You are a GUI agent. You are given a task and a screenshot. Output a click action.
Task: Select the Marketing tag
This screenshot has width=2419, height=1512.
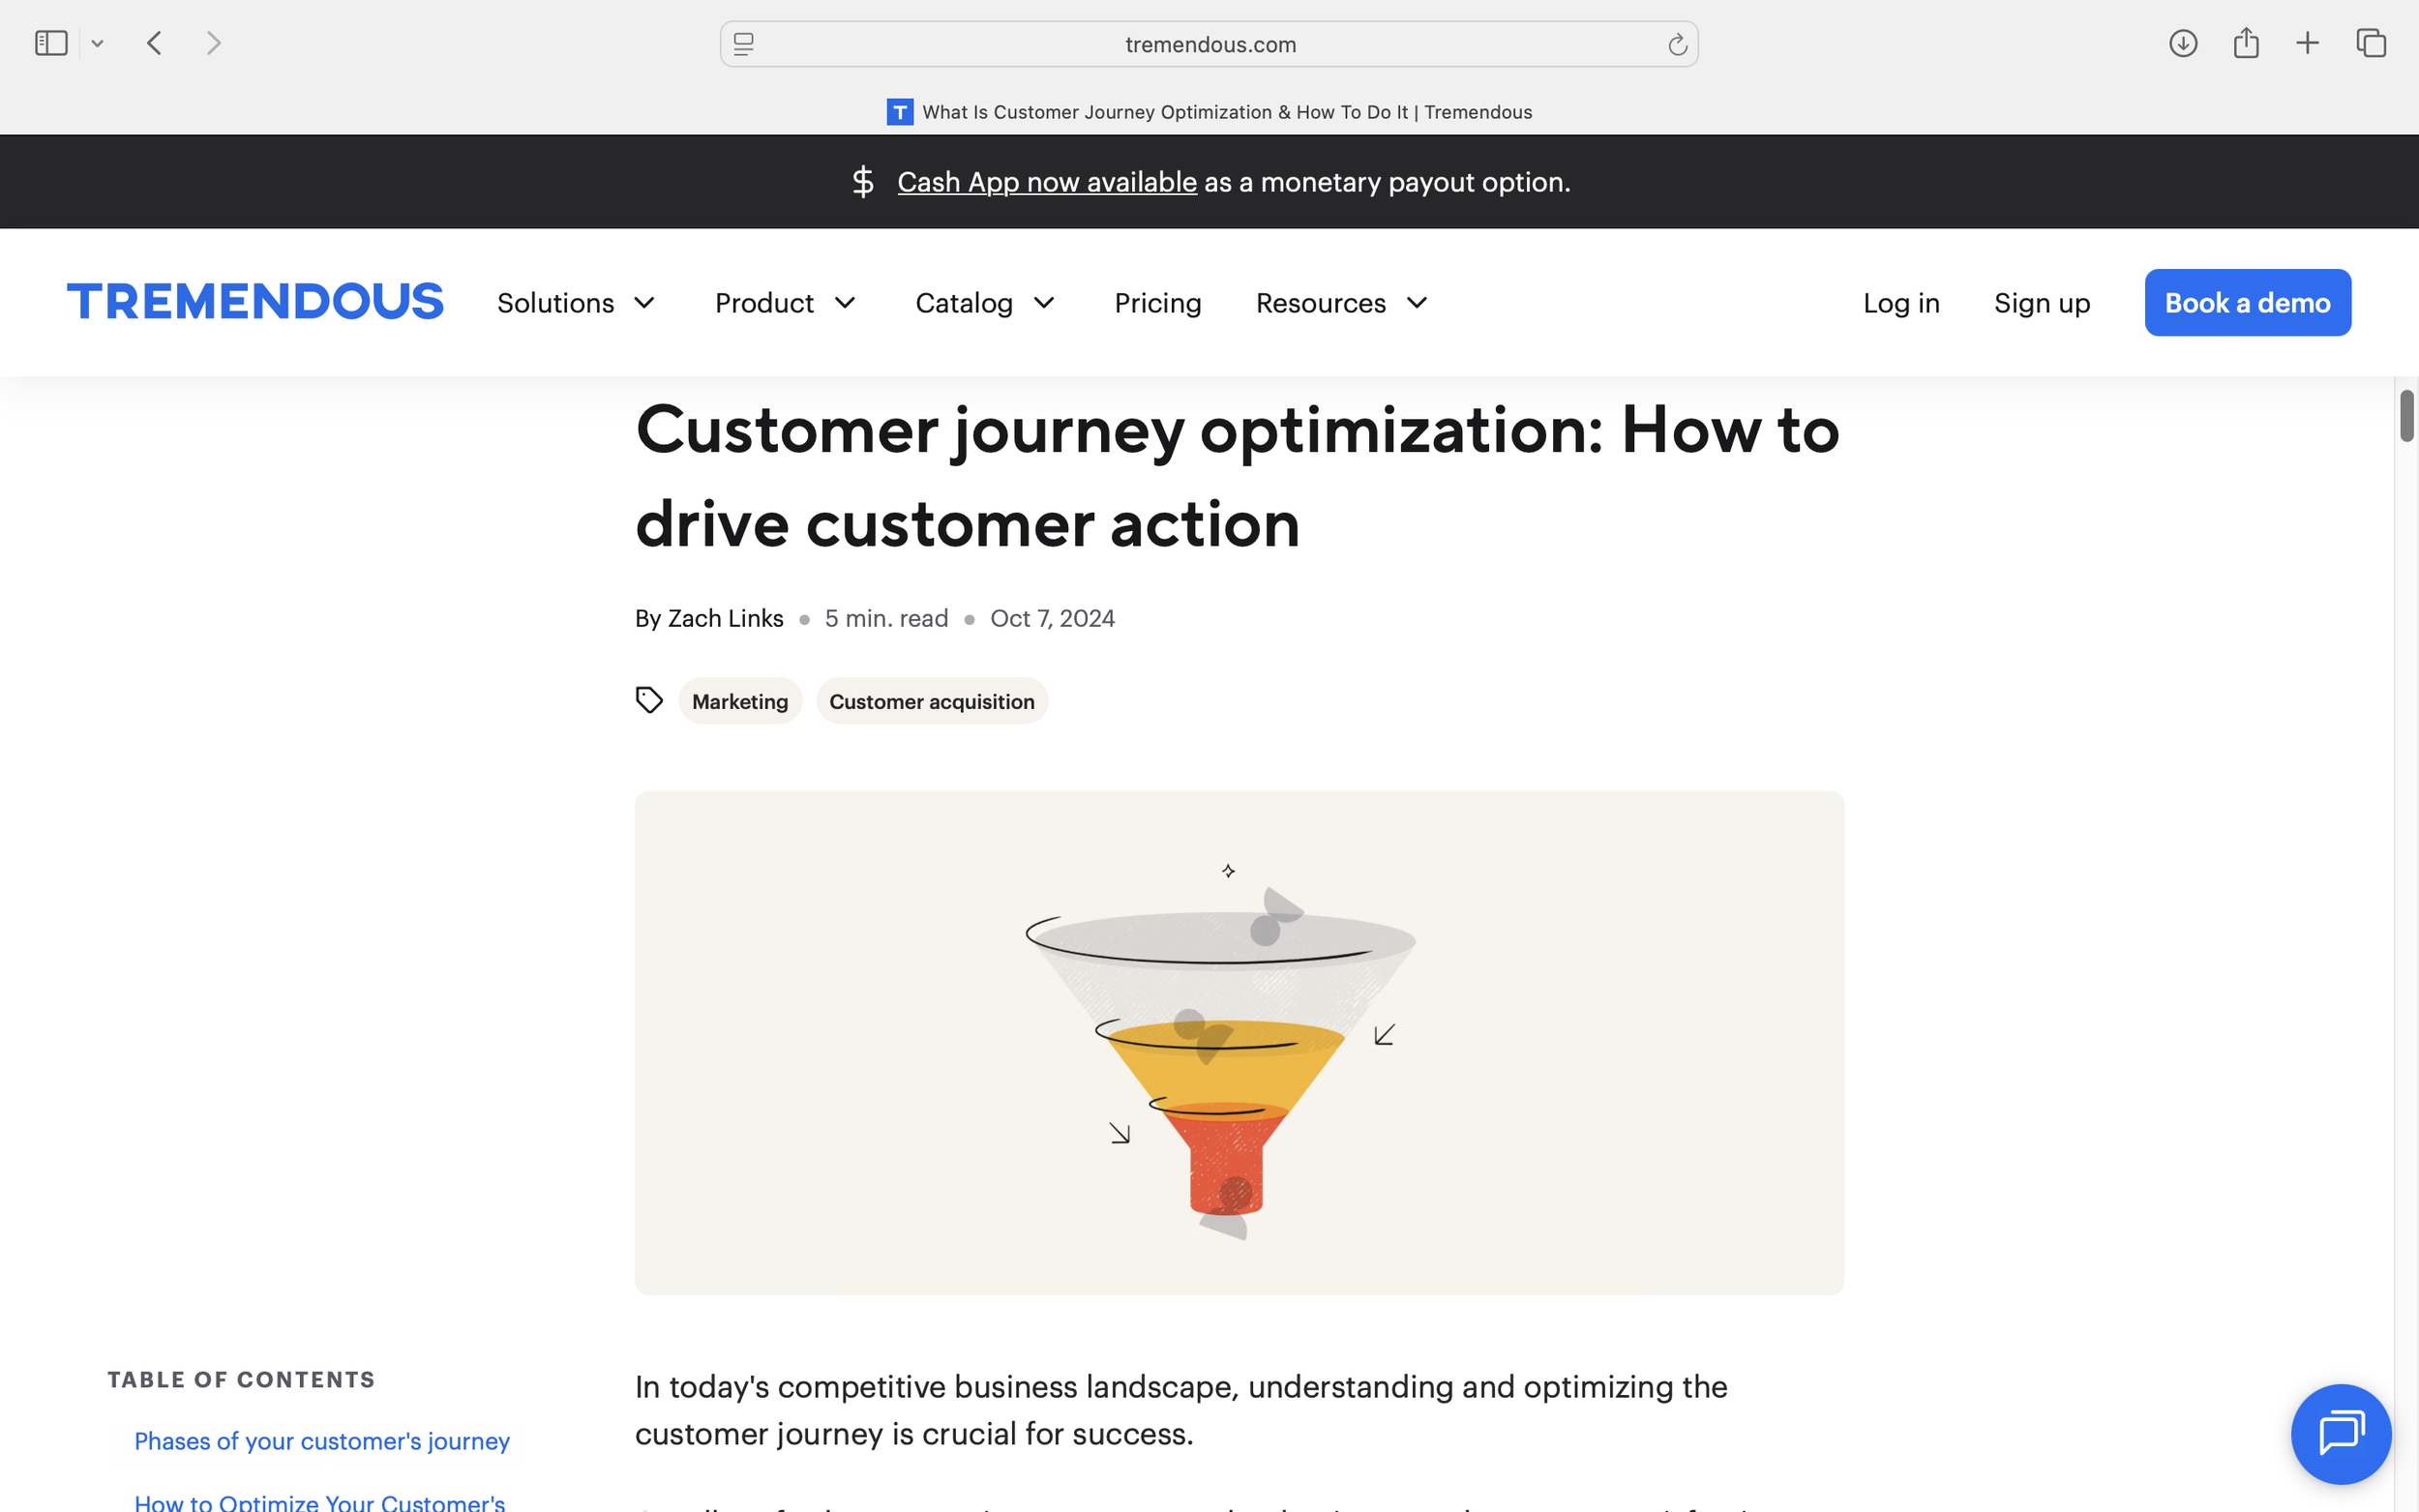click(x=740, y=701)
